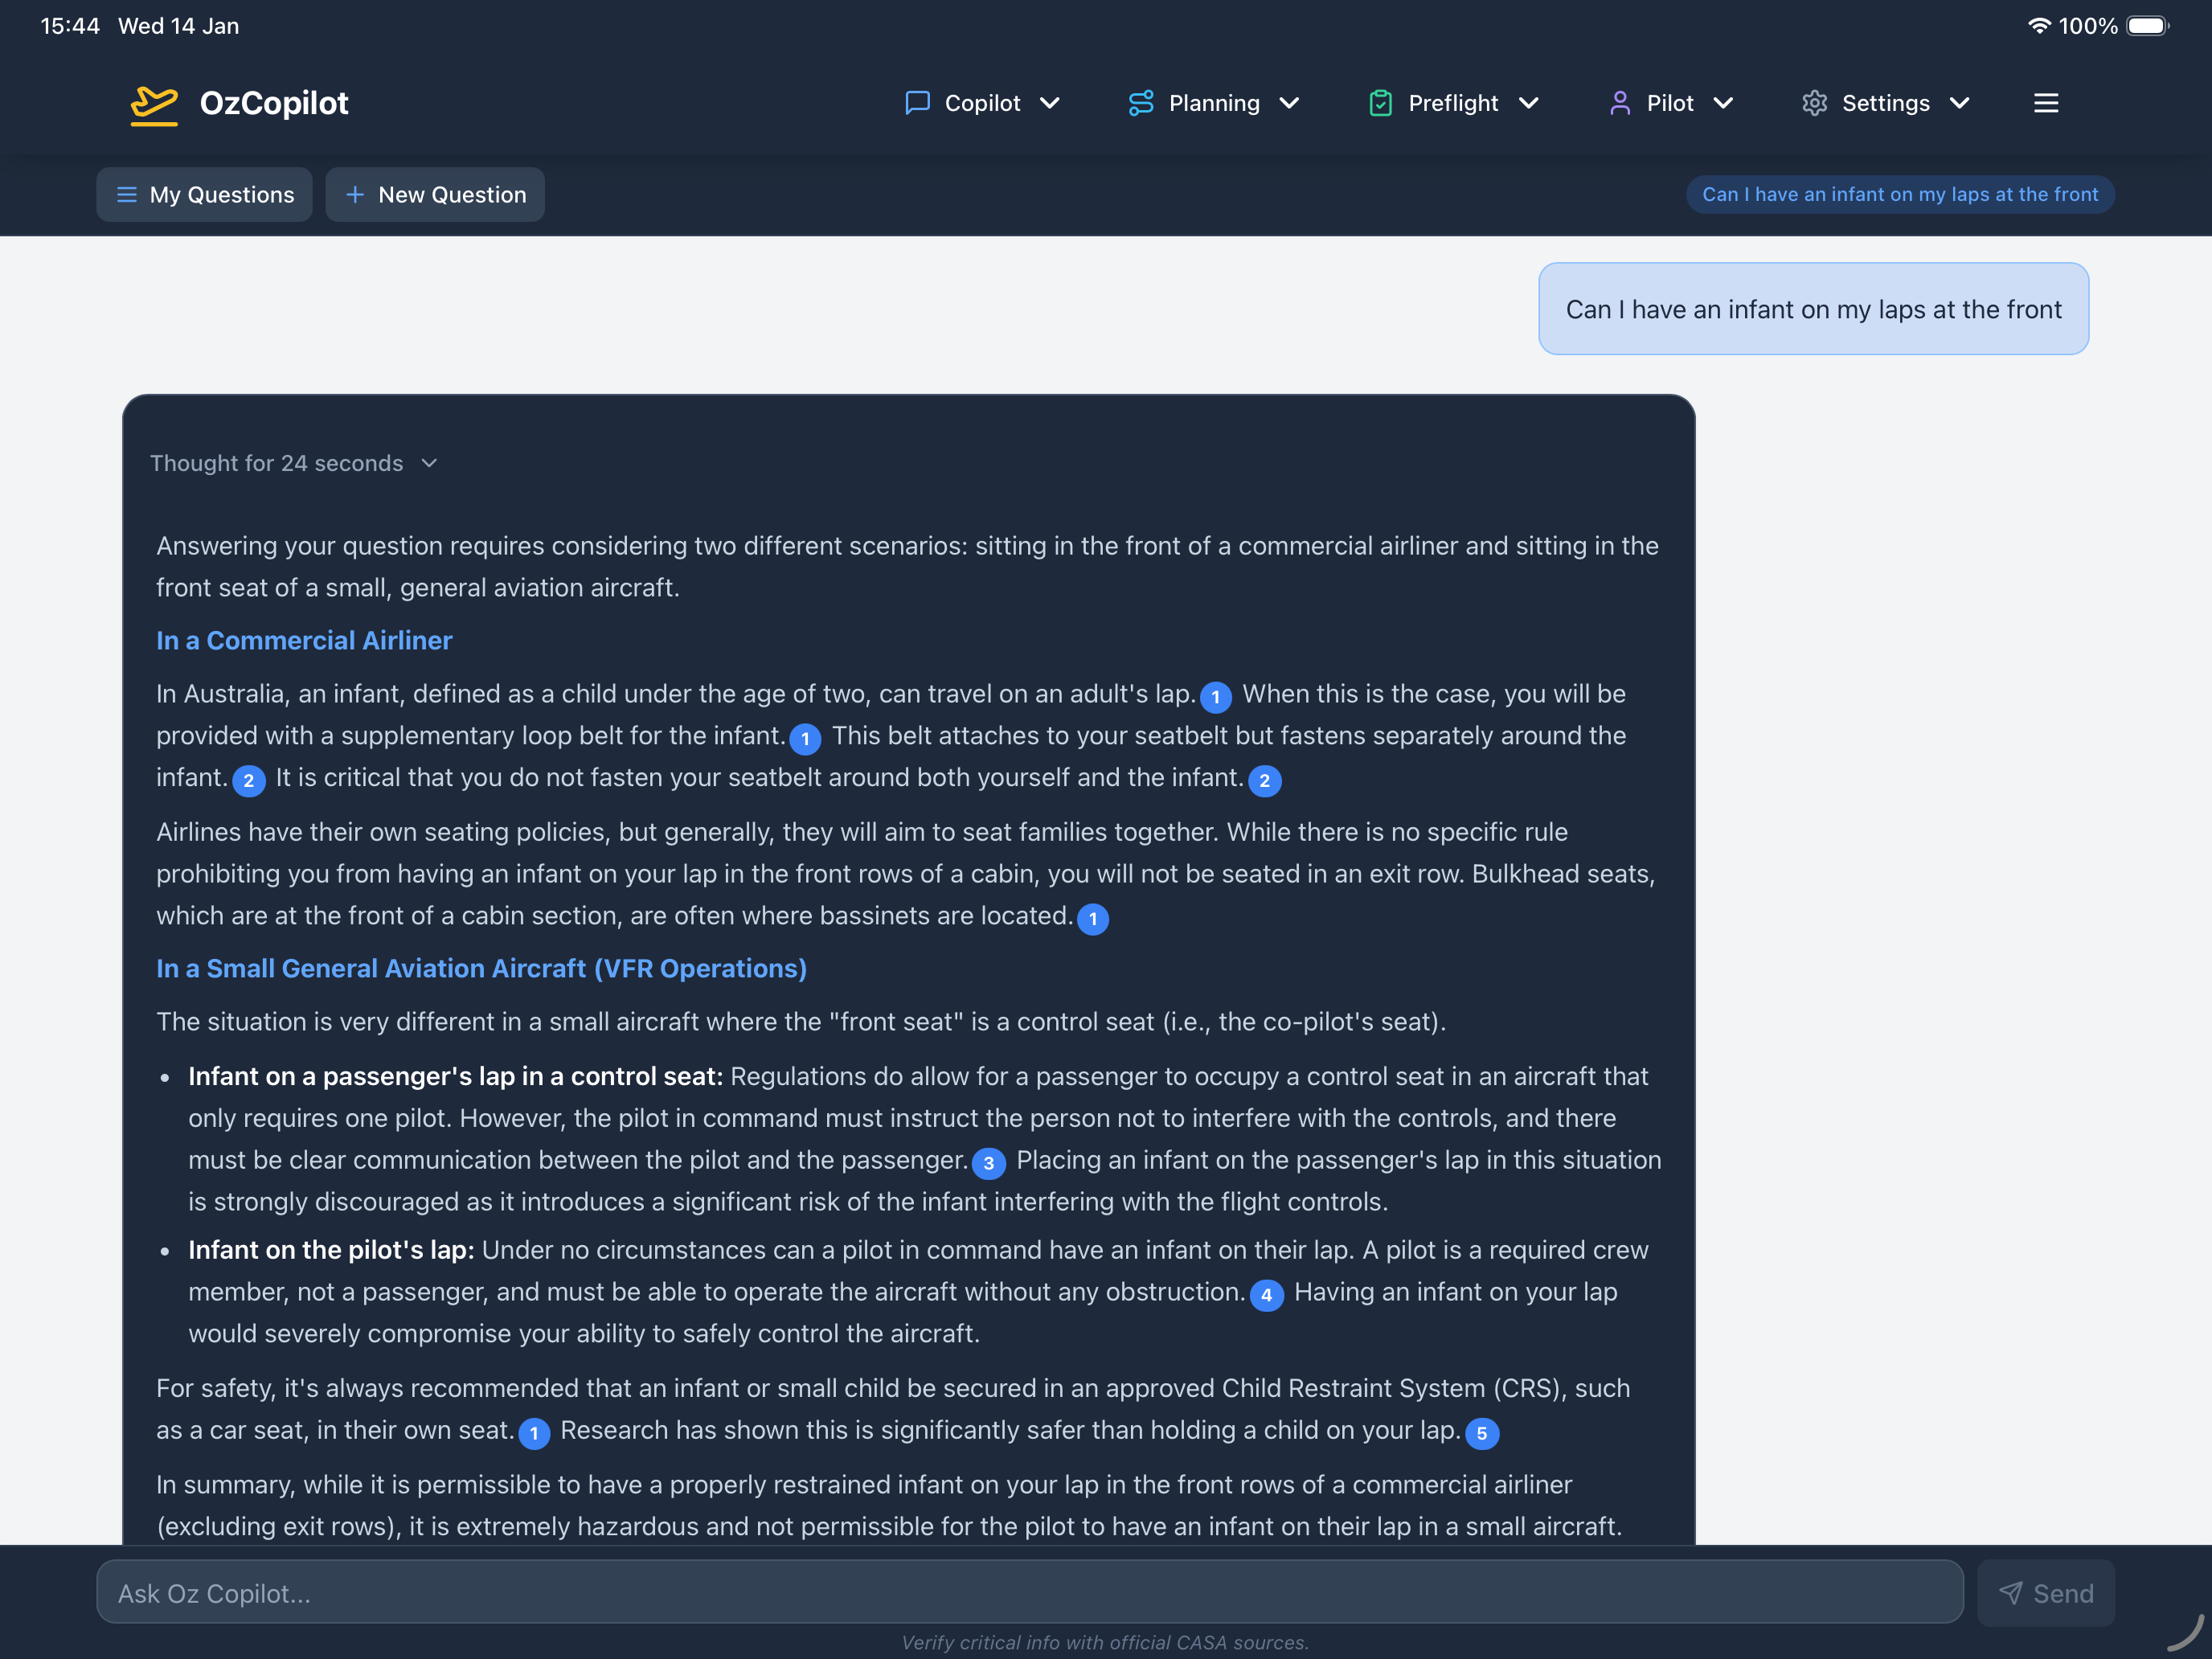Click the Planning route icon
Screen dimensions: 2212x1659
pyautogui.click(x=1141, y=103)
